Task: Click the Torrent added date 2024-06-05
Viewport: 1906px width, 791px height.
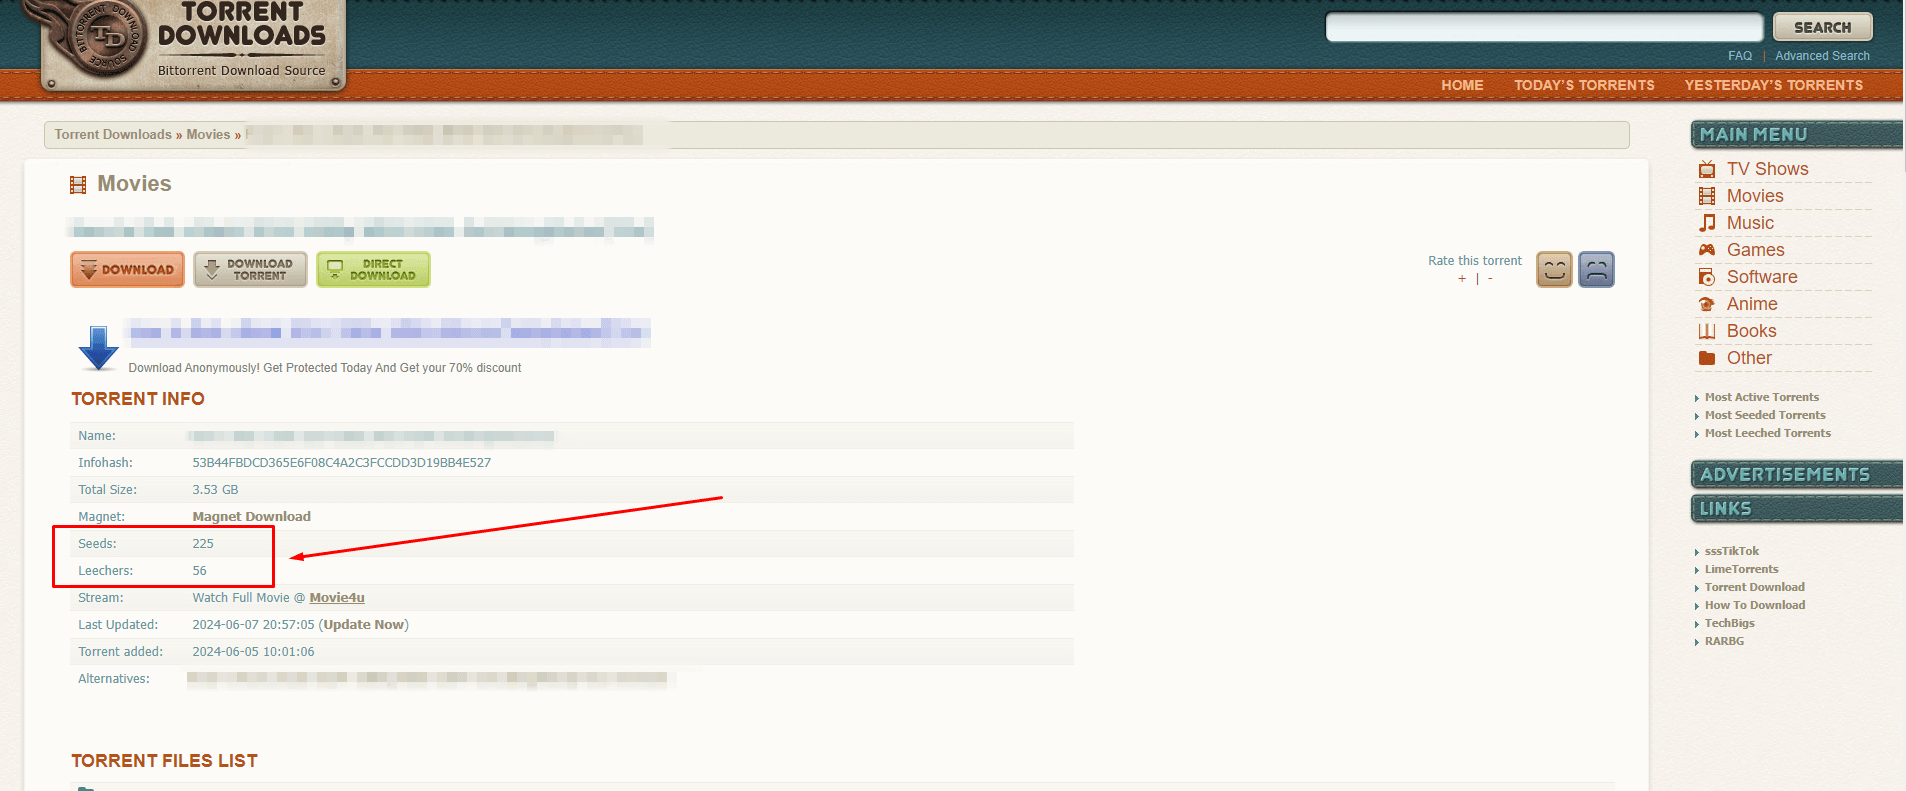Action: (x=253, y=652)
